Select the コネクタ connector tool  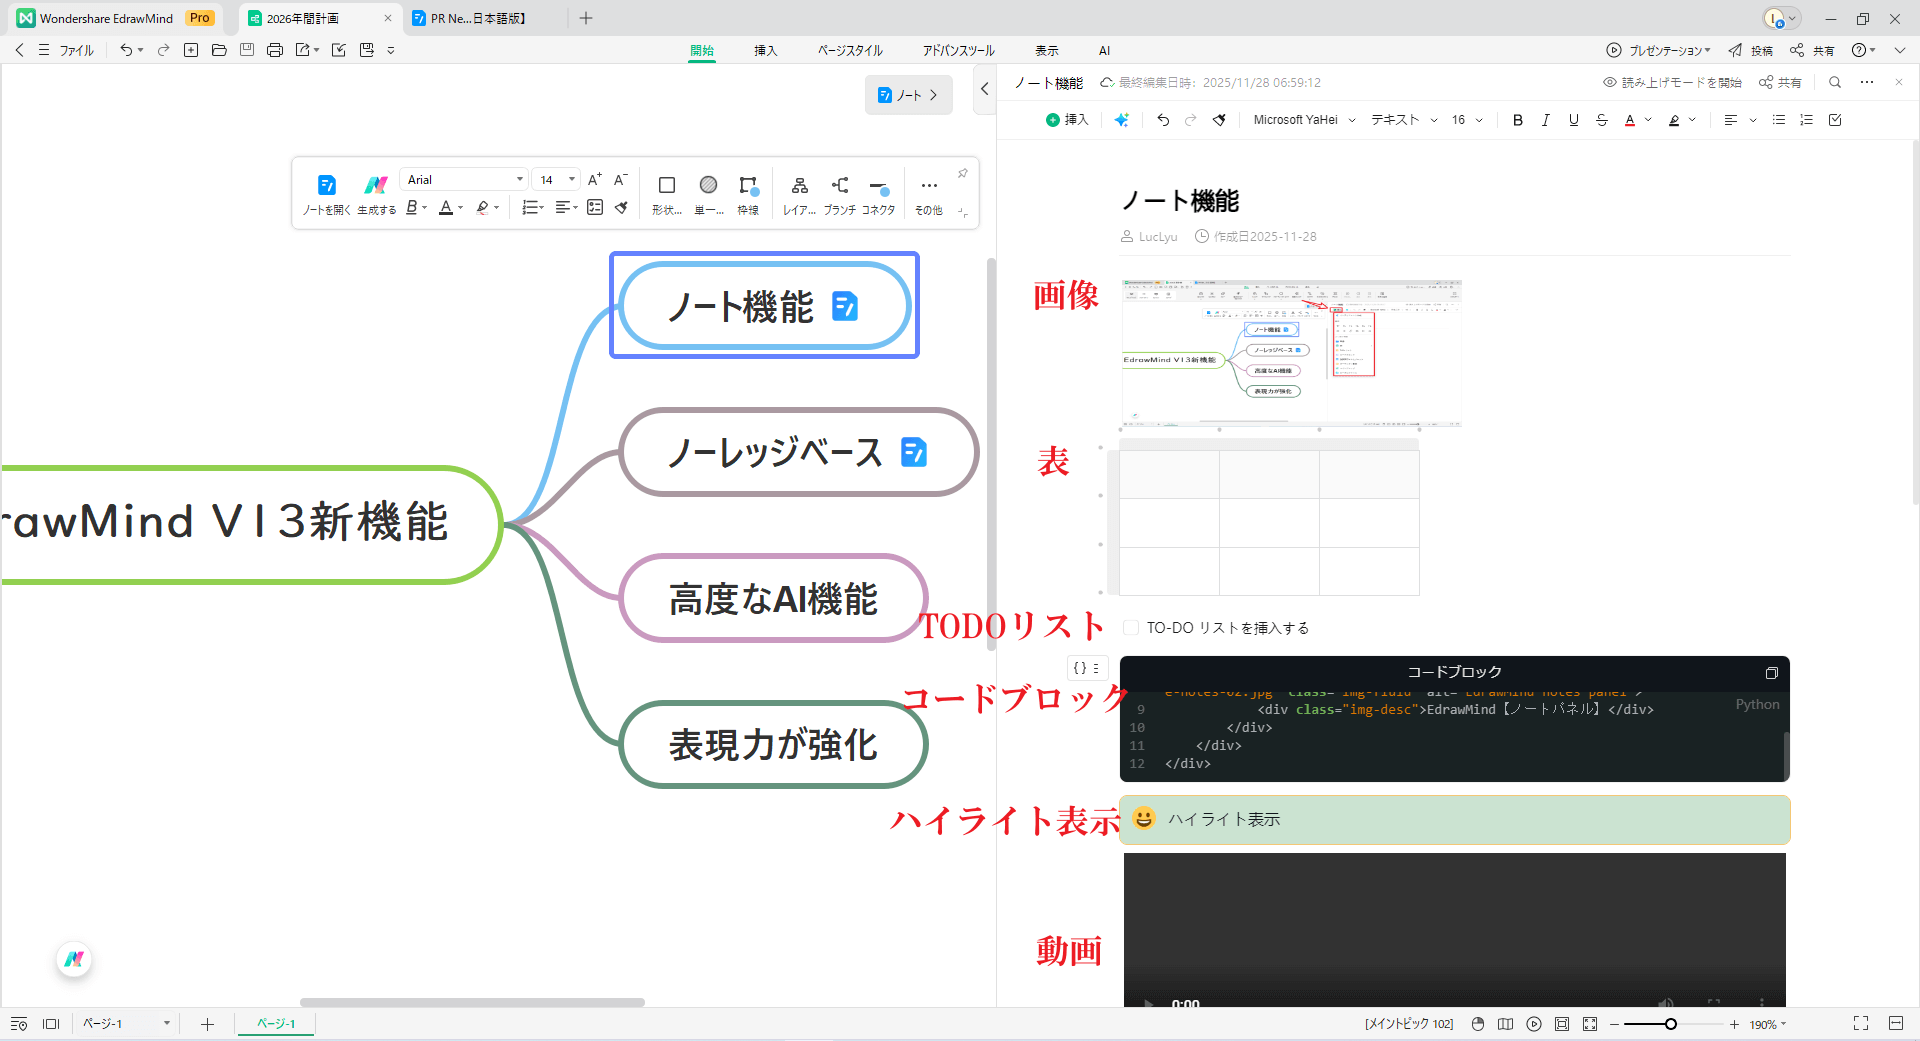pos(877,192)
